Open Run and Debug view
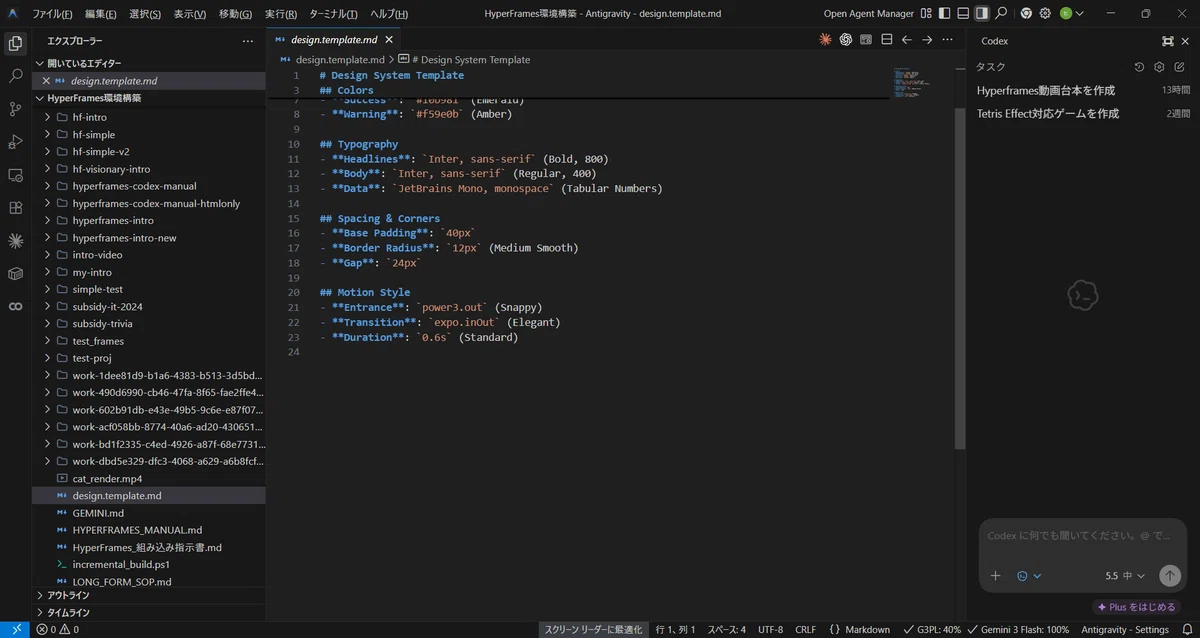 click(15, 141)
